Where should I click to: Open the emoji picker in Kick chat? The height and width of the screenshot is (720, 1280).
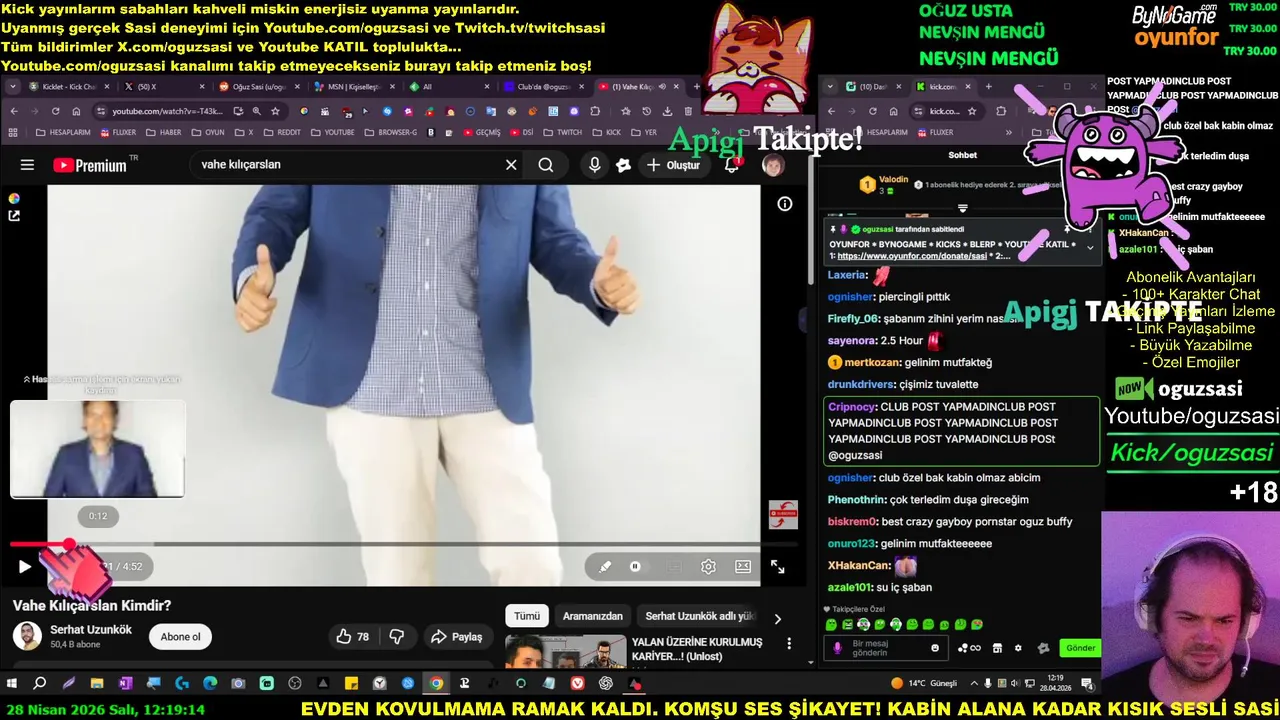(935, 648)
